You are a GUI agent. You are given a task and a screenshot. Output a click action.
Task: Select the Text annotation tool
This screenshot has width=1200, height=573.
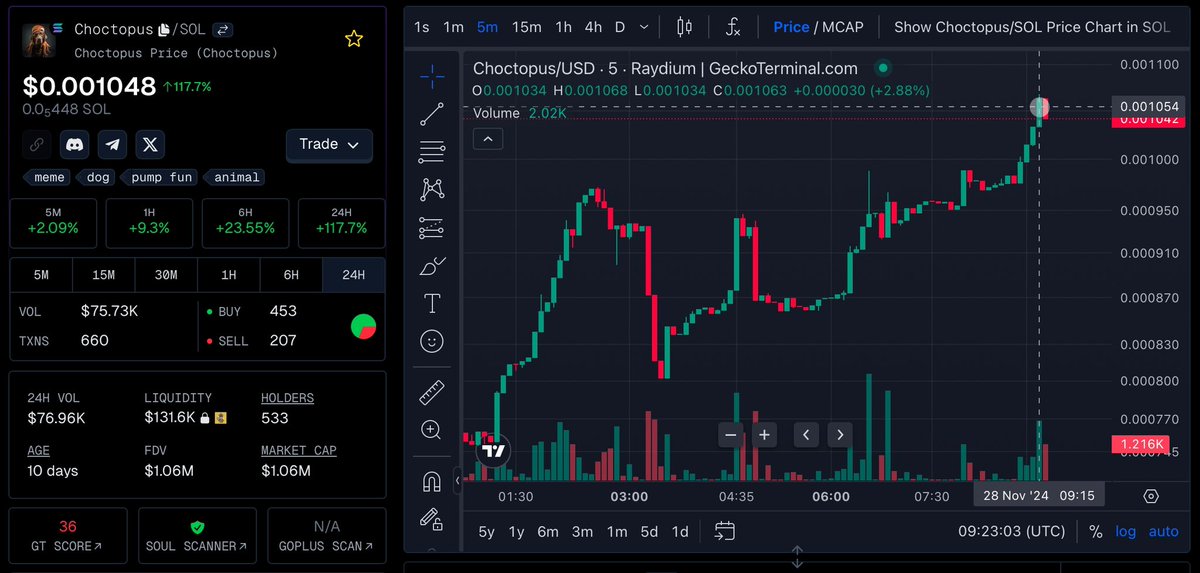[432, 303]
